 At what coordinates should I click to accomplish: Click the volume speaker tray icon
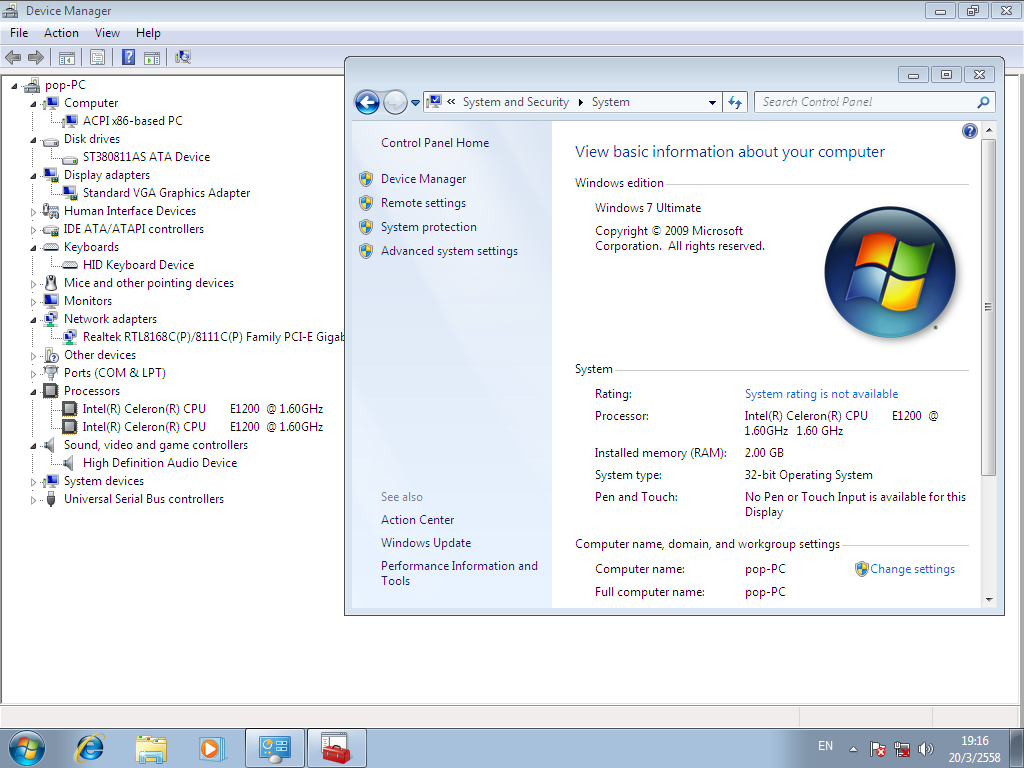[x=925, y=749]
